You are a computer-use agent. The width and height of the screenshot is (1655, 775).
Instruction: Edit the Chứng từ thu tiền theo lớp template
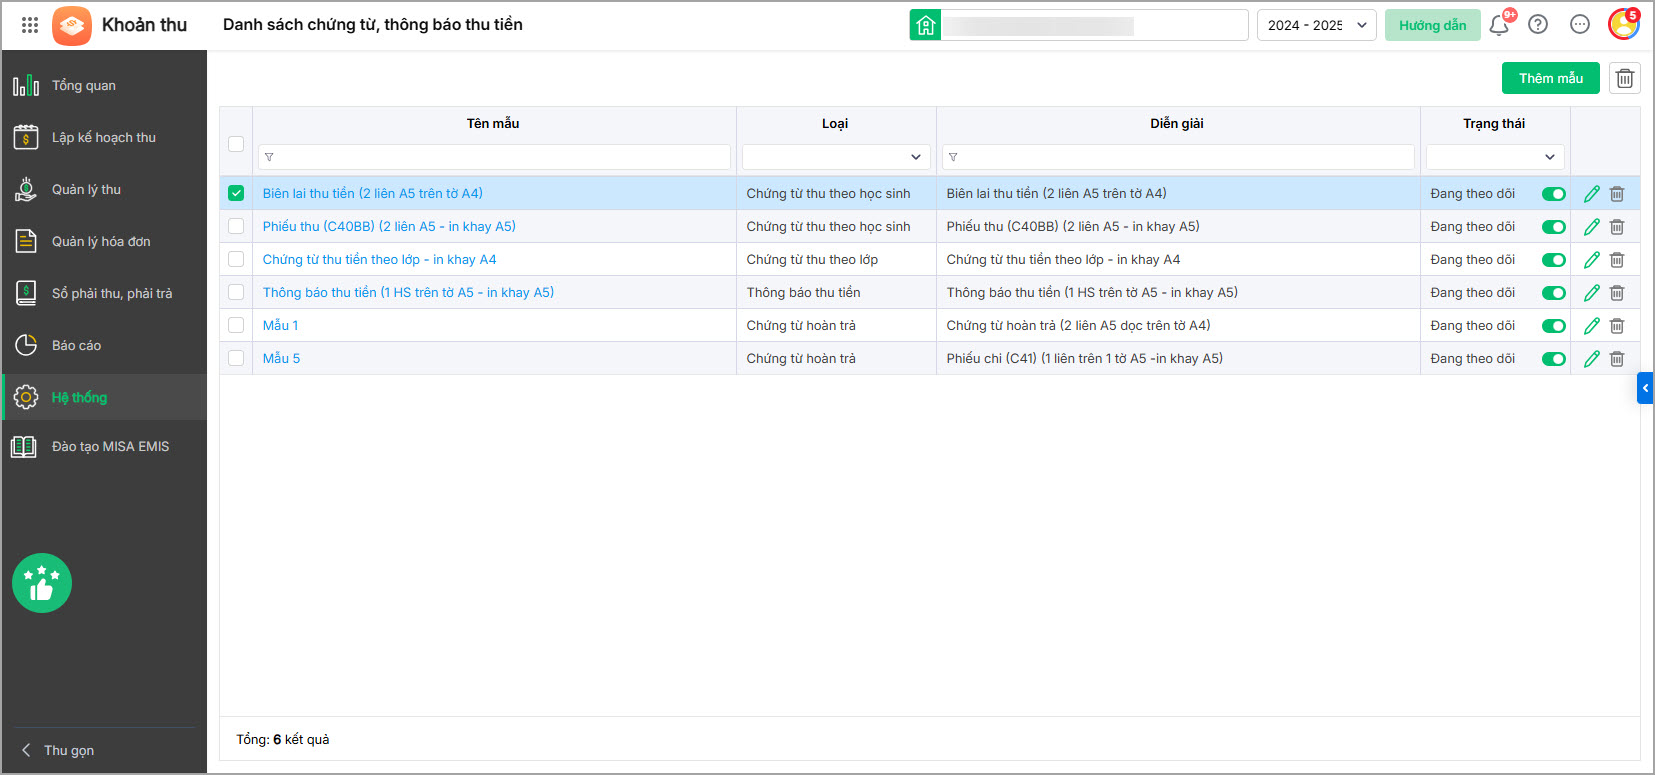point(1592,260)
